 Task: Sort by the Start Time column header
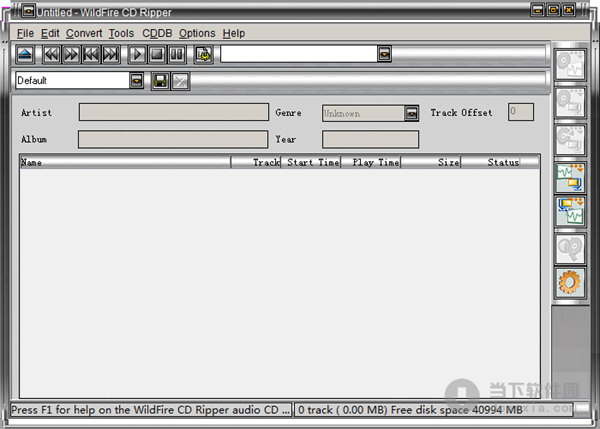click(x=311, y=162)
